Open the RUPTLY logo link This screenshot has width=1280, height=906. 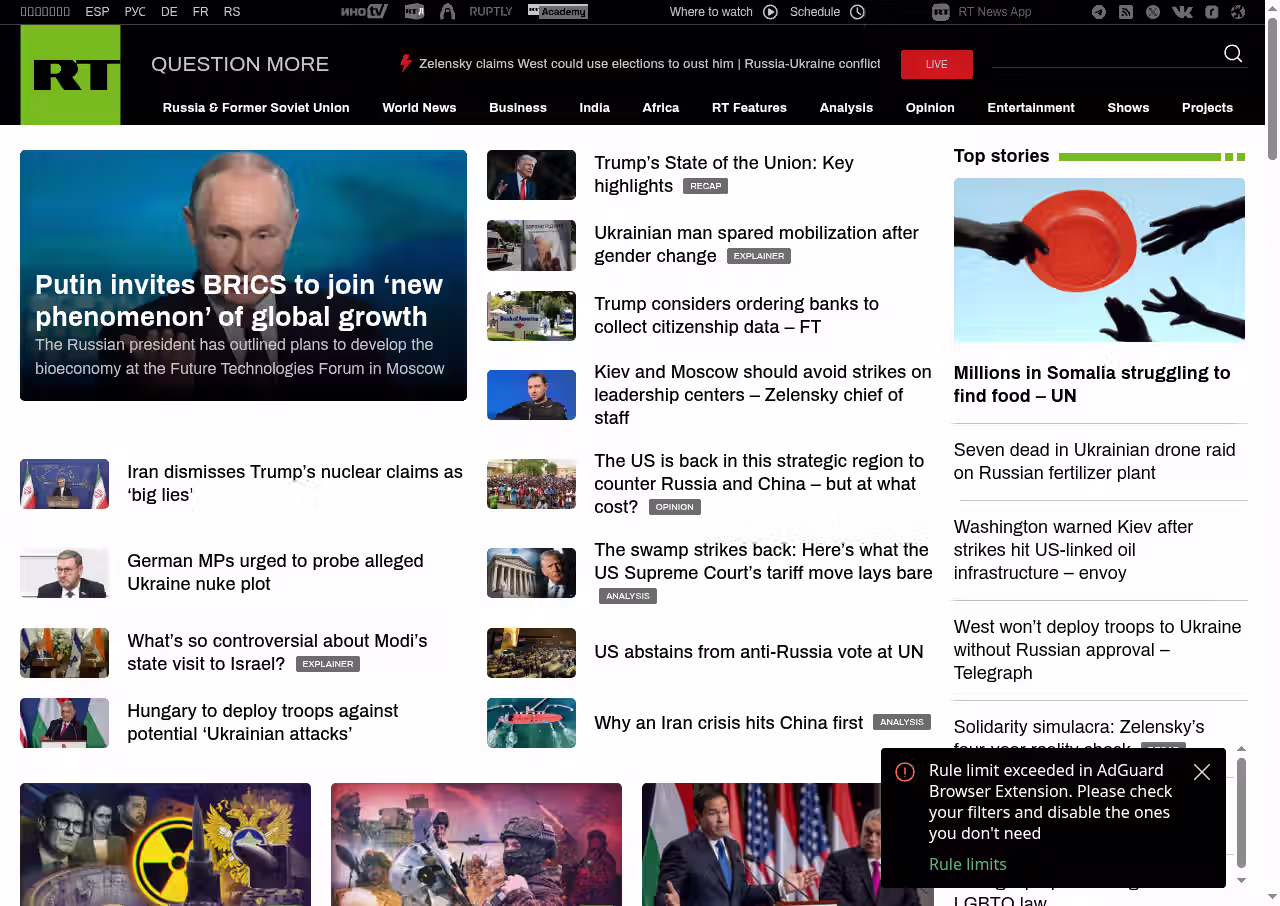click(x=490, y=12)
